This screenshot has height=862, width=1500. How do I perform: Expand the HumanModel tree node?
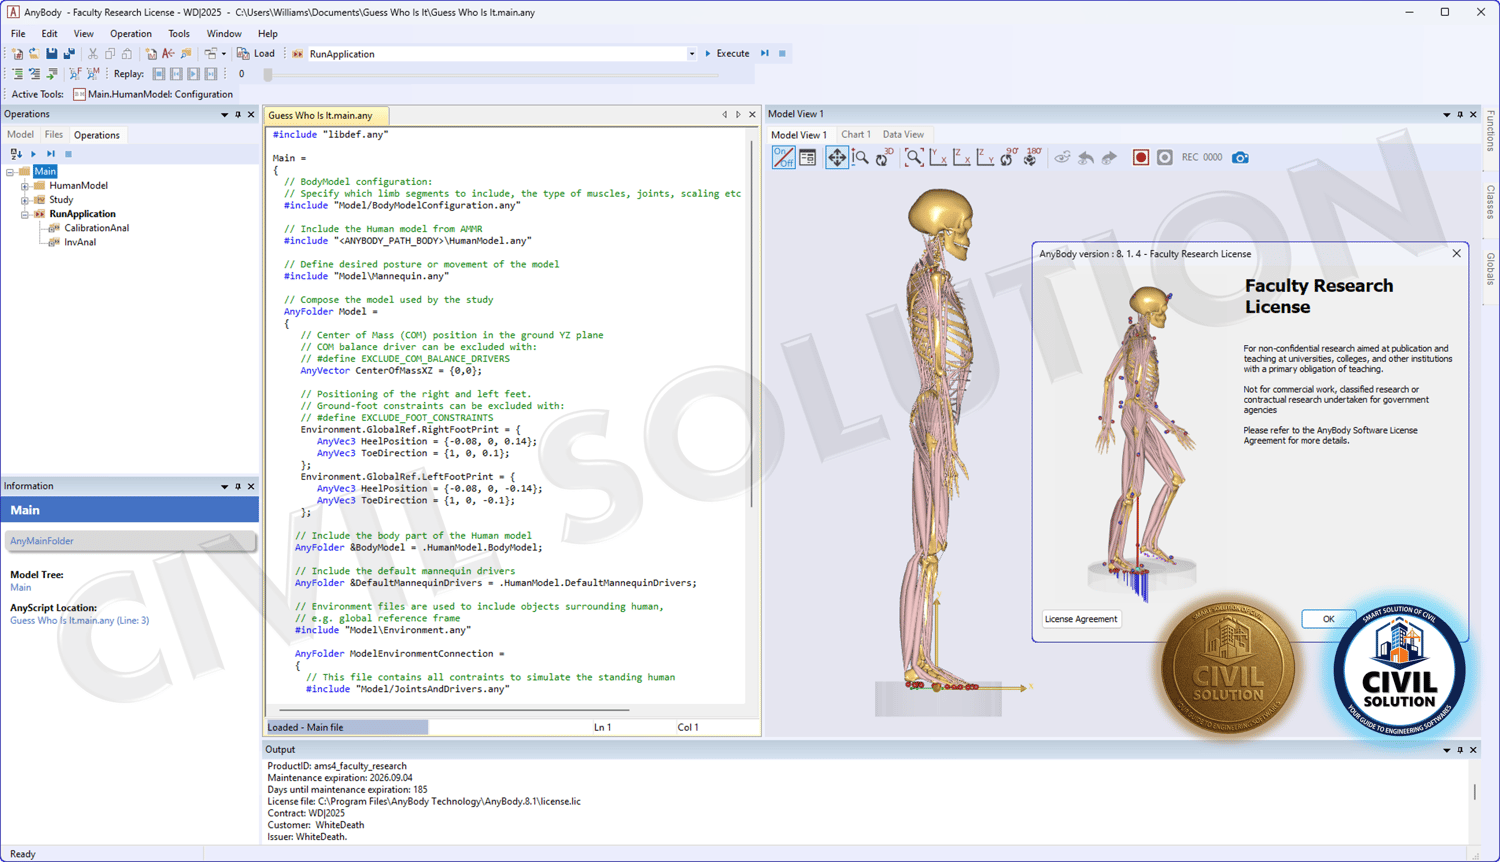click(x=25, y=186)
